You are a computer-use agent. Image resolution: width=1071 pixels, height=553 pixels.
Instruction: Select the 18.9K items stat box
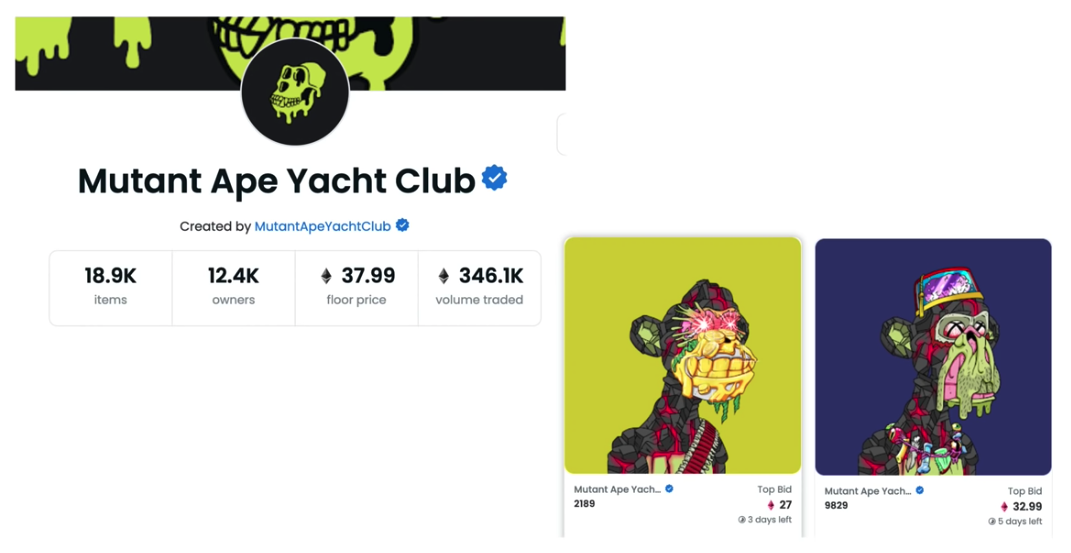click(x=111, y=287)
